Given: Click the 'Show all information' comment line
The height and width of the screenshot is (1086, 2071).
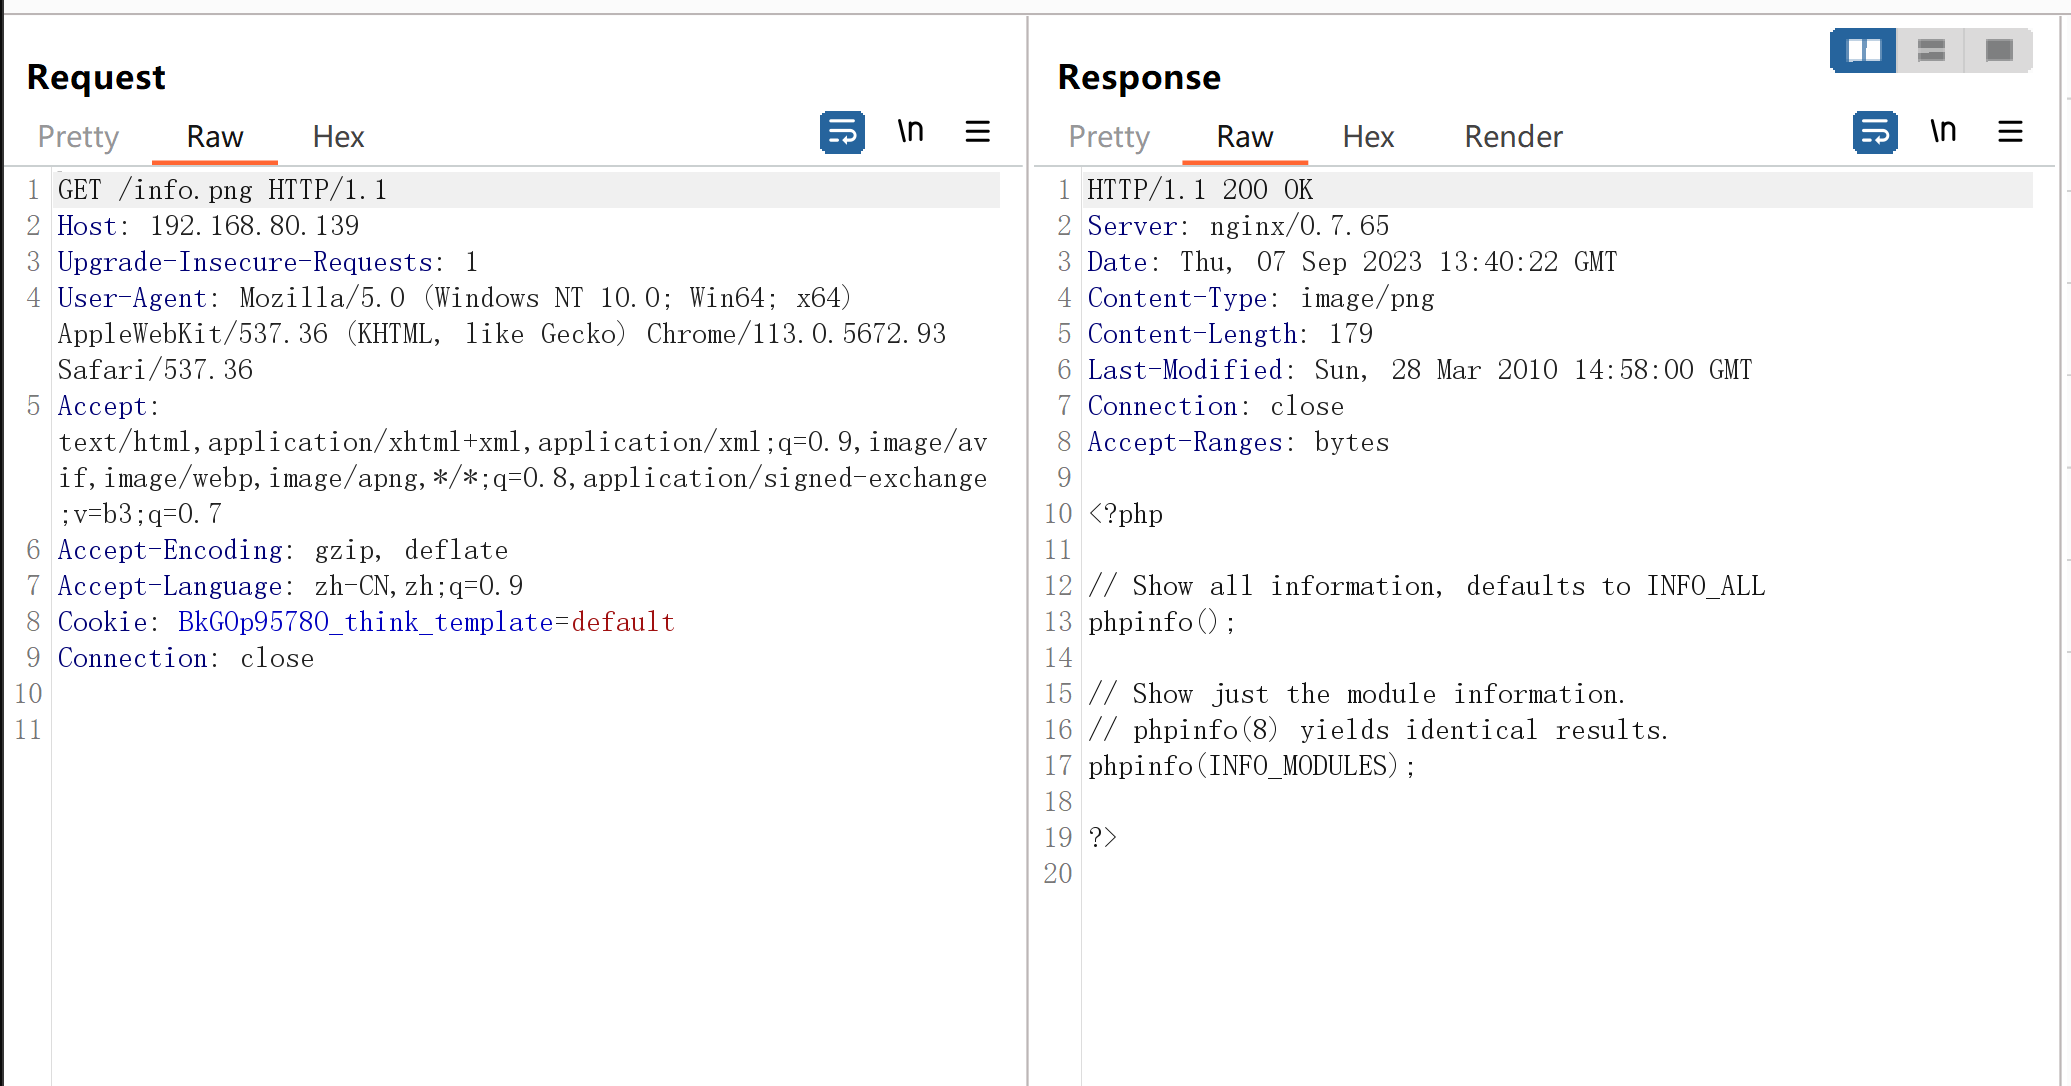Looking at the screenshot, I should point(1427,586).
